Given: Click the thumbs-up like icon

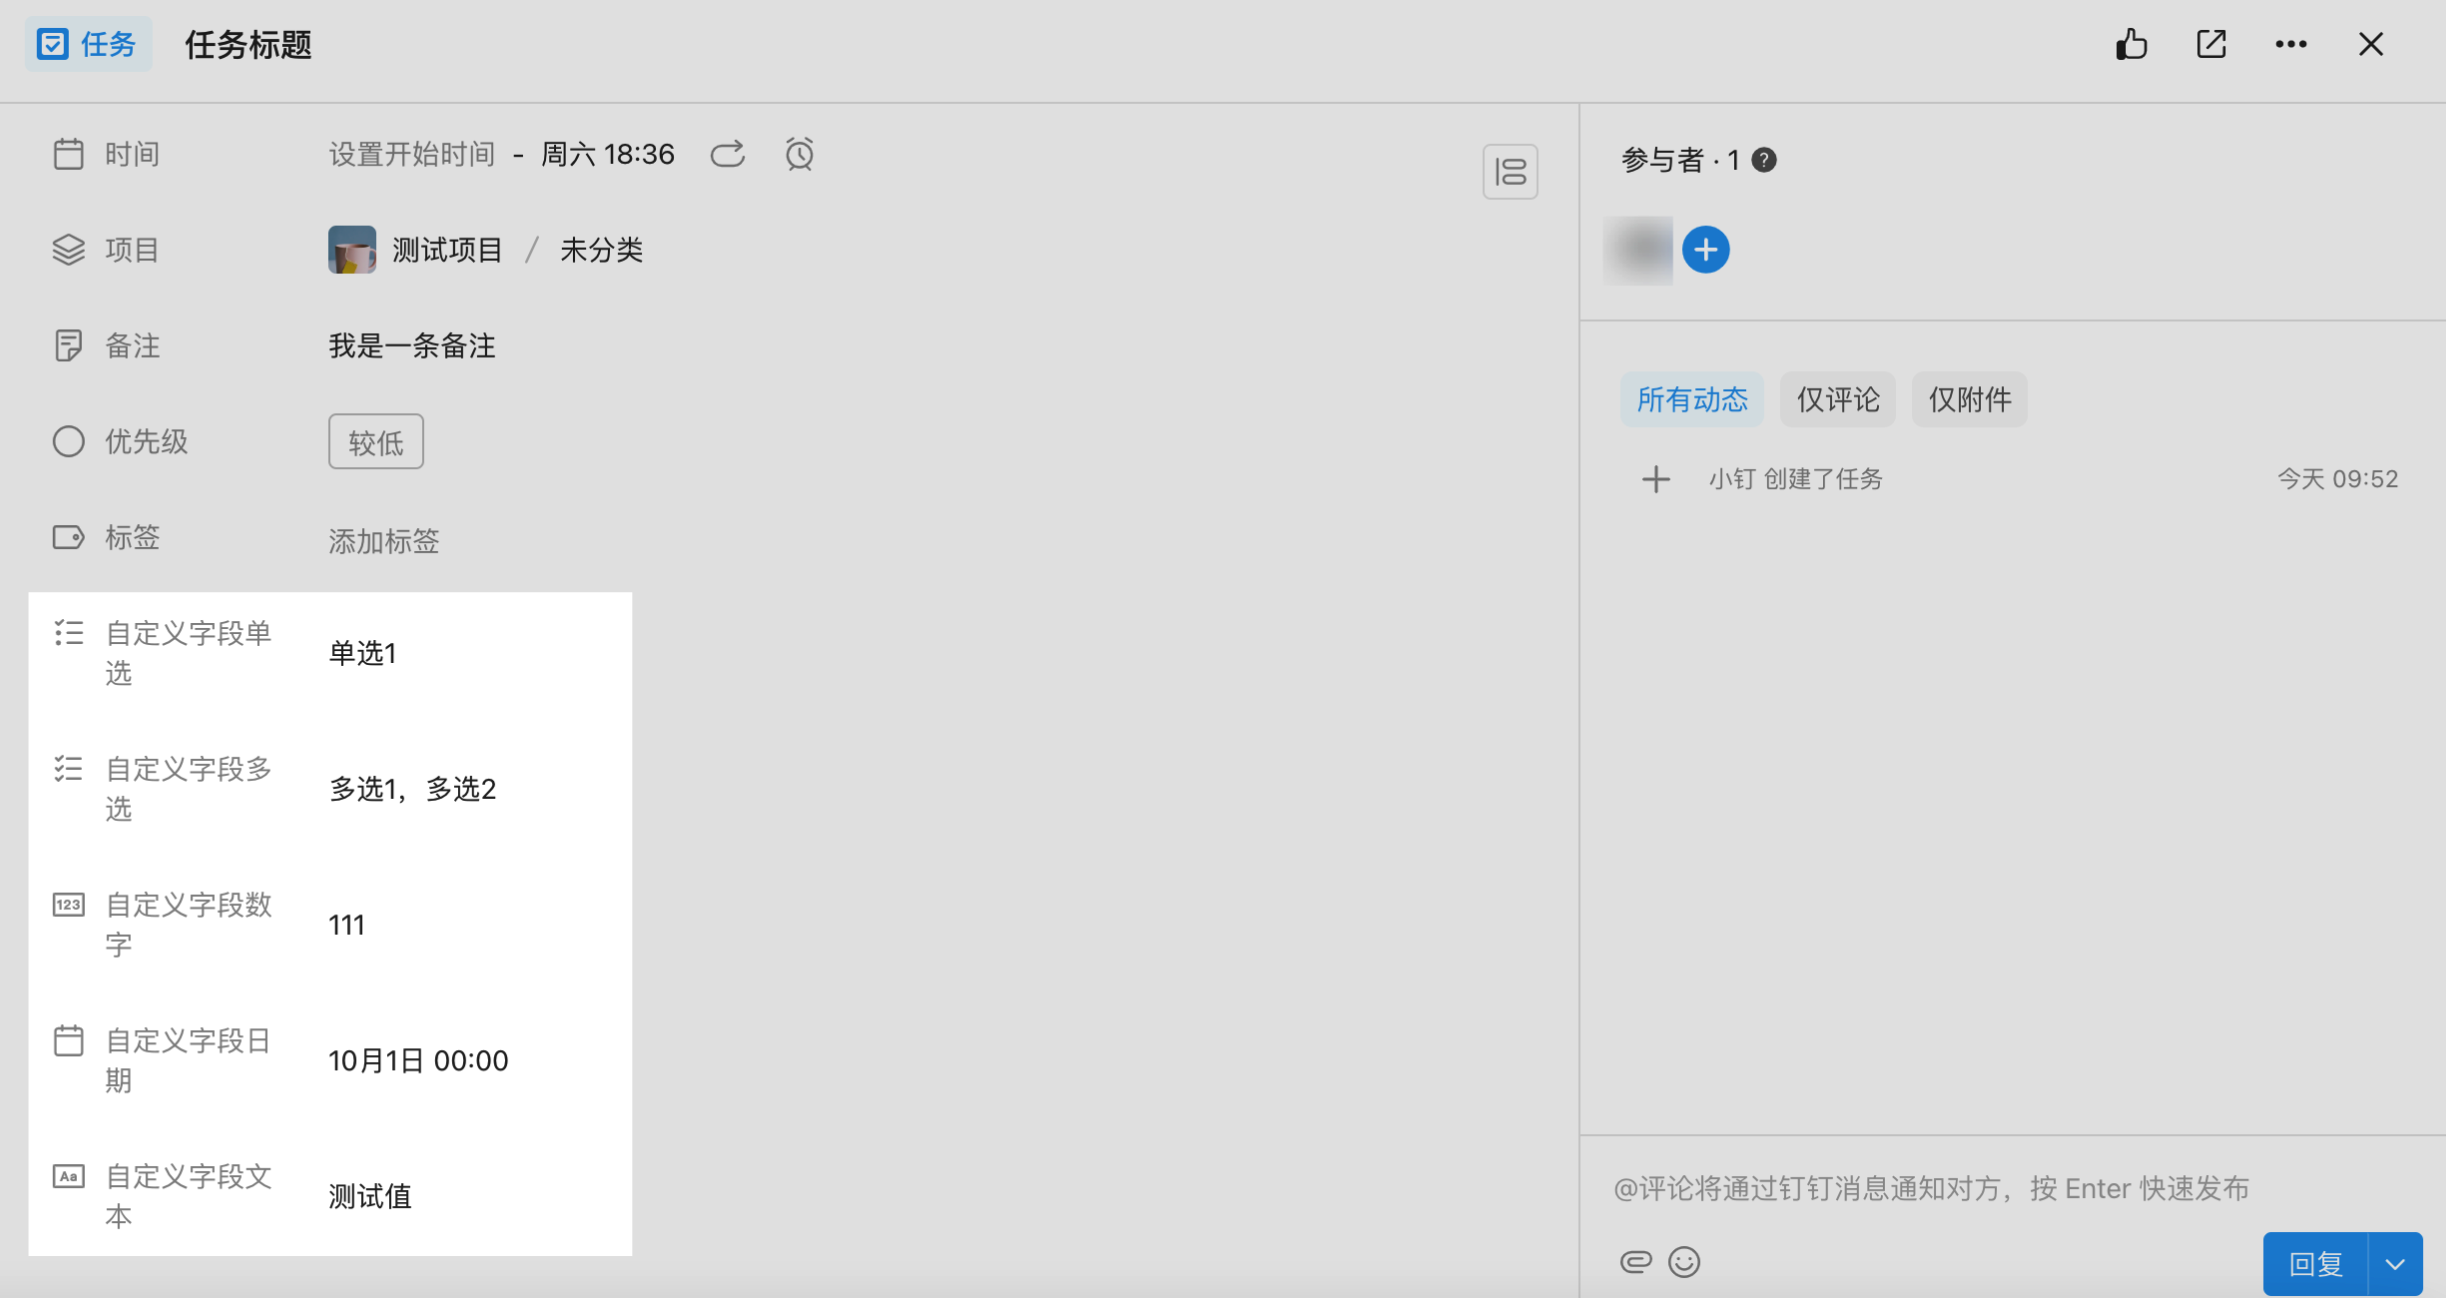Looking at the screenshot, I should (x=2131, y=44).
